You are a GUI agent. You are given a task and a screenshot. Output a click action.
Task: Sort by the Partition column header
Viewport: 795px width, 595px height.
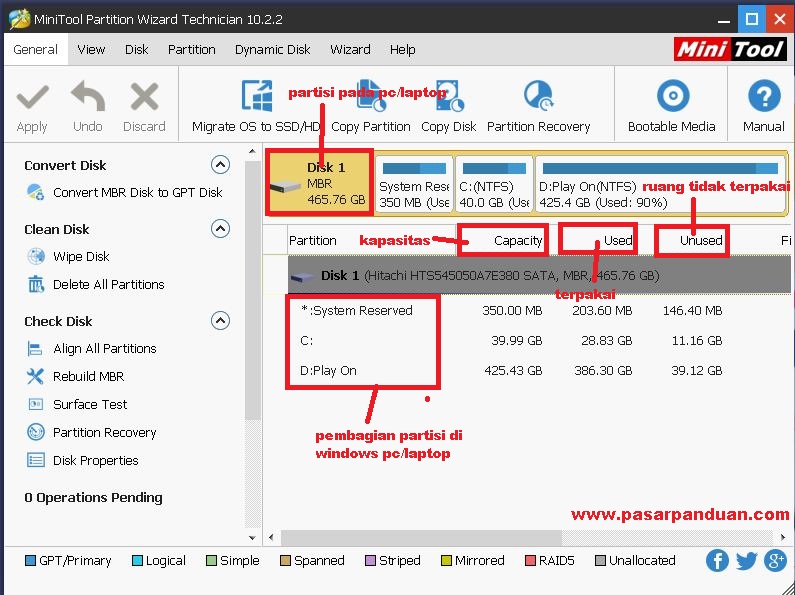[313, 240]
